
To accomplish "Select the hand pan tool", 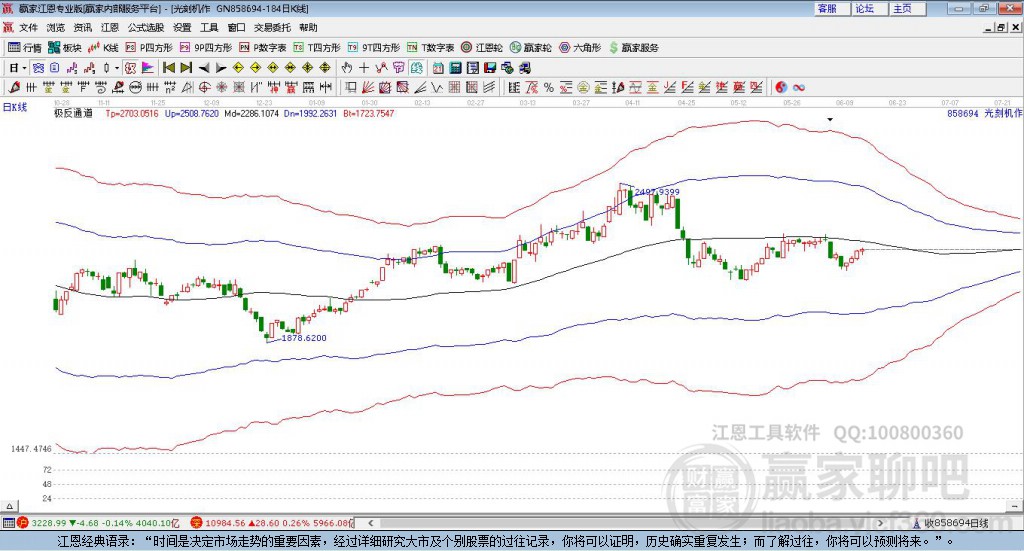I will click(x=347, y=68).
